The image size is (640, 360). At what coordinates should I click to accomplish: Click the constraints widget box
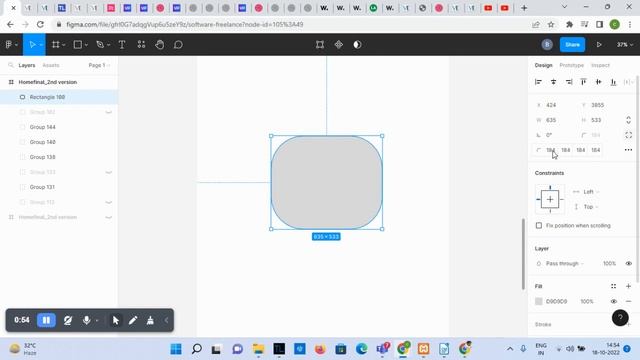(x=550, y=200)
